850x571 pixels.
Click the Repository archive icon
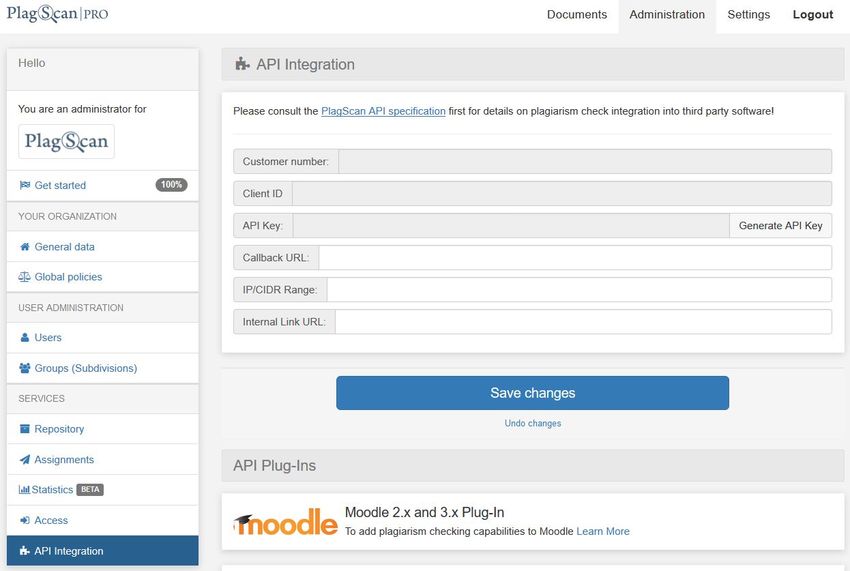(x=24, y=429)
